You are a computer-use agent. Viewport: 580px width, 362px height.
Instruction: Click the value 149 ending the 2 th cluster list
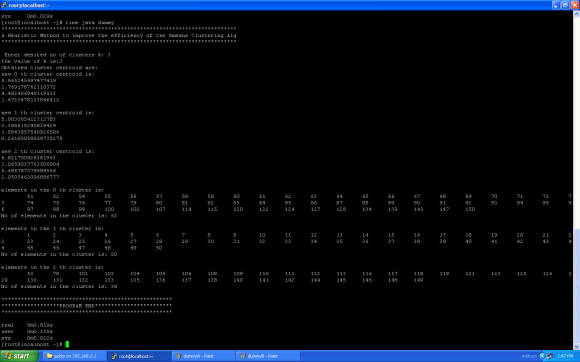click(418, 280)
